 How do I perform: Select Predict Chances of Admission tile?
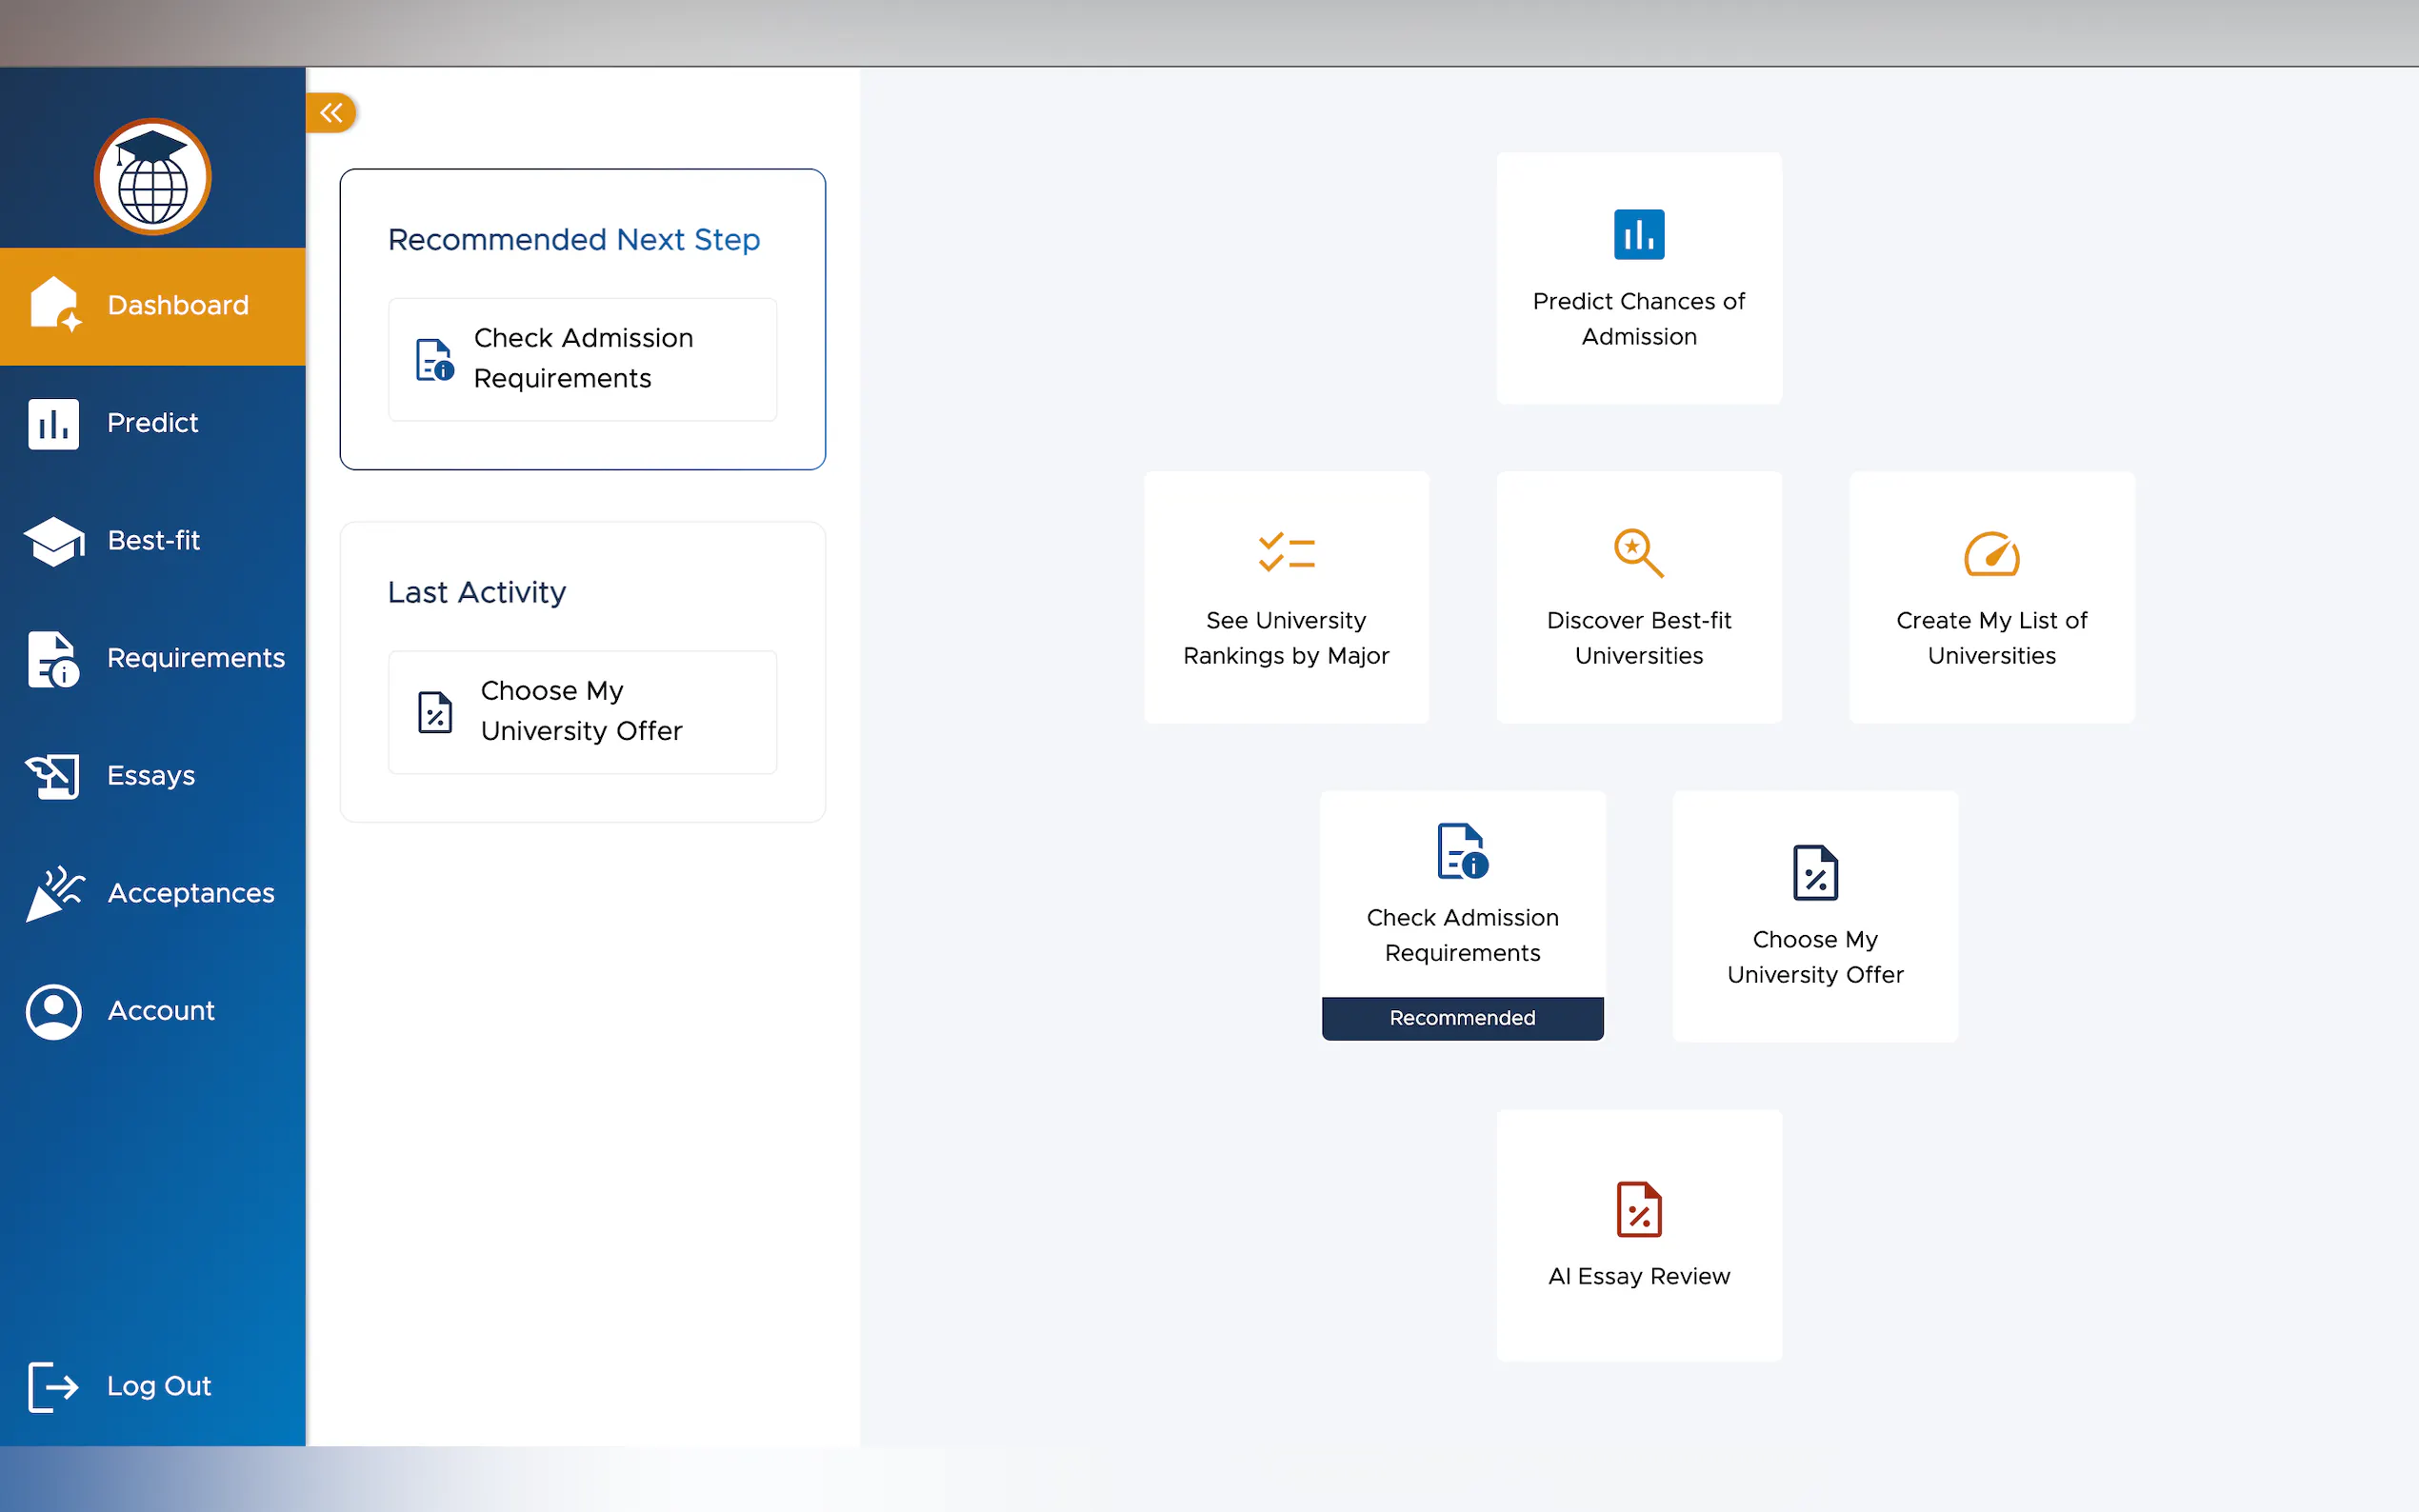[x=1638, y=279]
